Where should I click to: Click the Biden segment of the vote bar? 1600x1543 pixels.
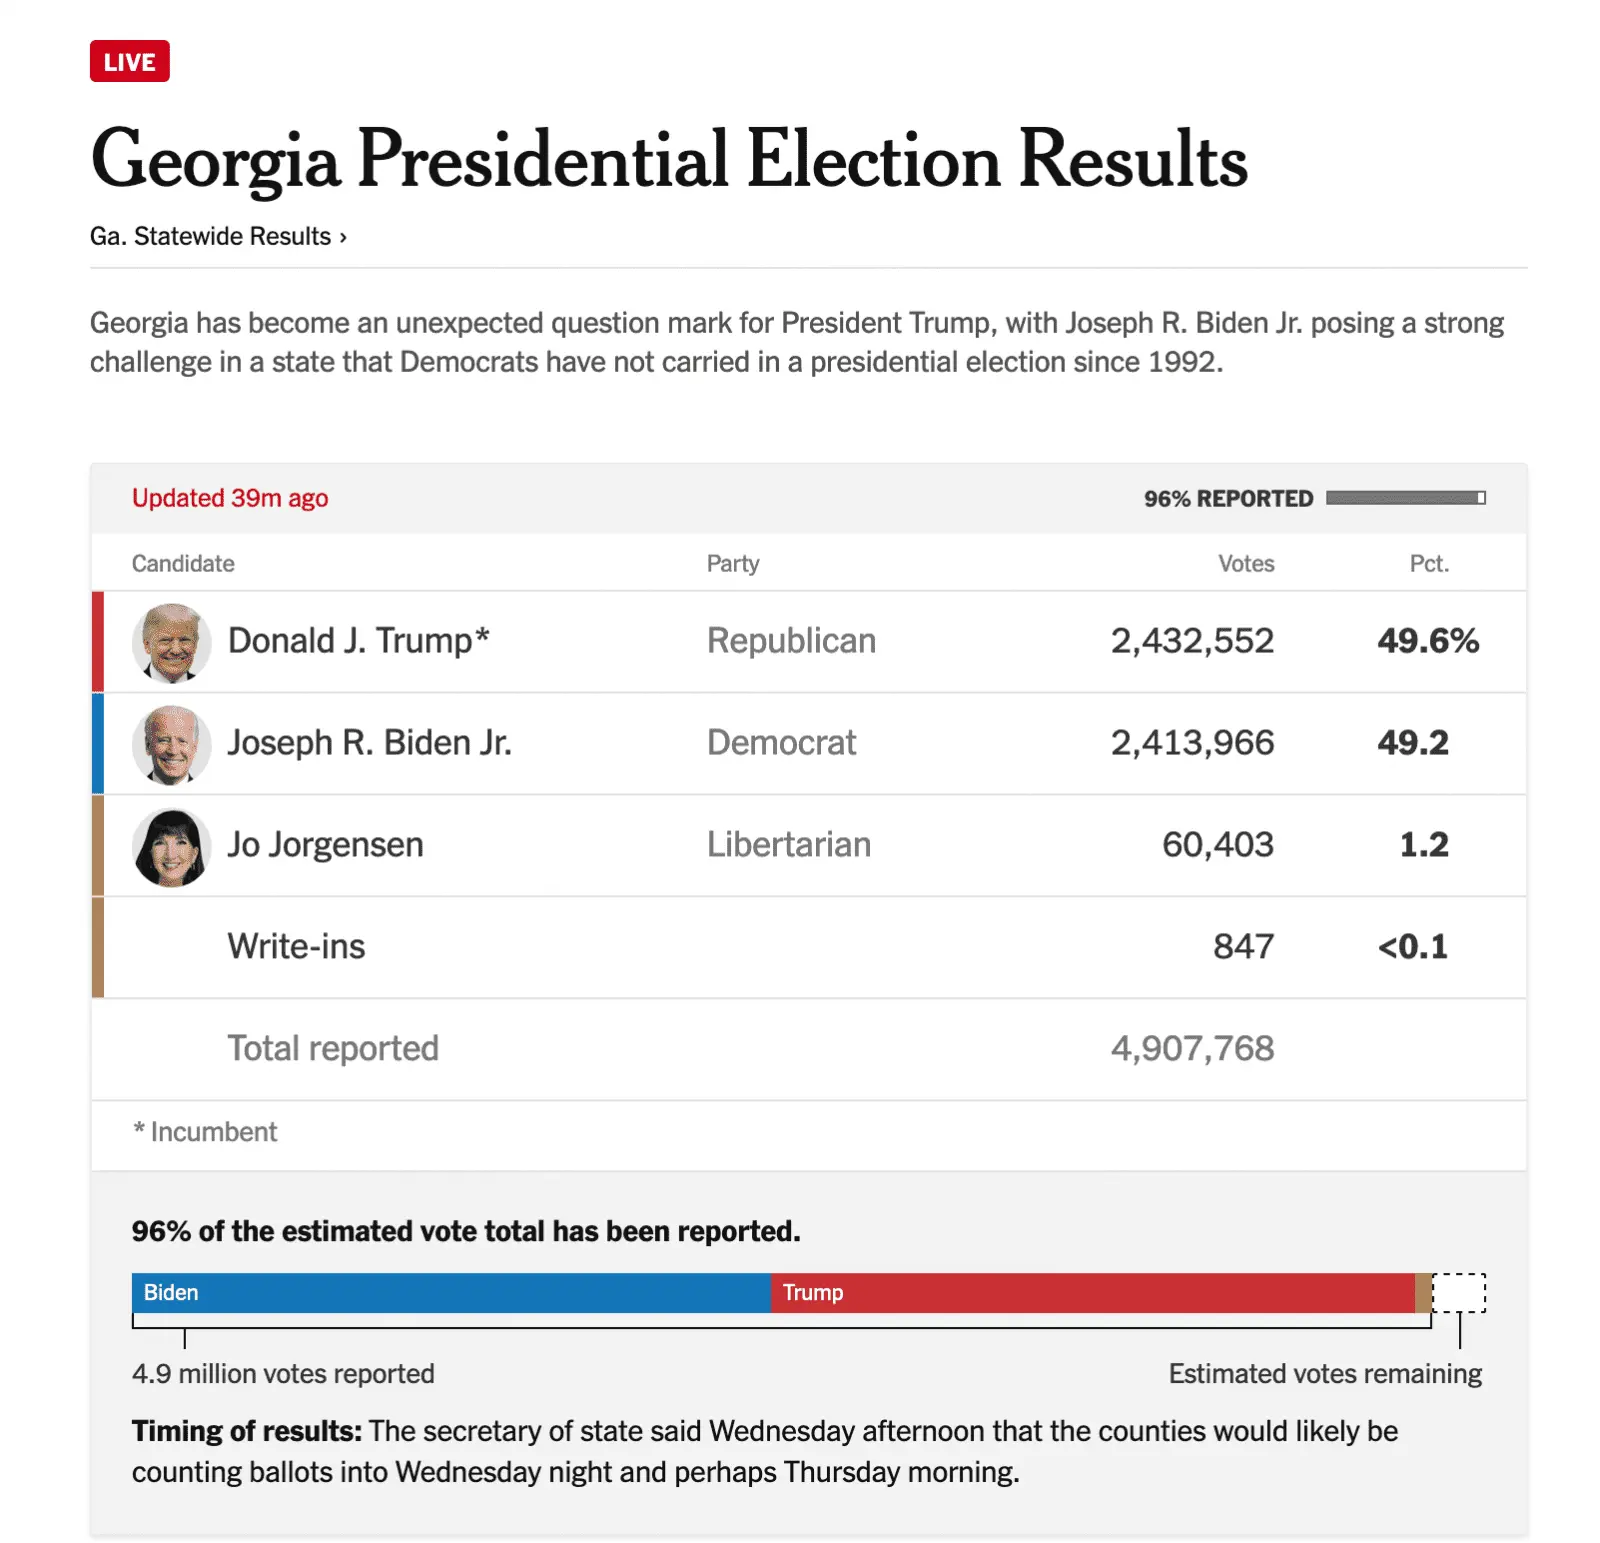pos(450,1292)
